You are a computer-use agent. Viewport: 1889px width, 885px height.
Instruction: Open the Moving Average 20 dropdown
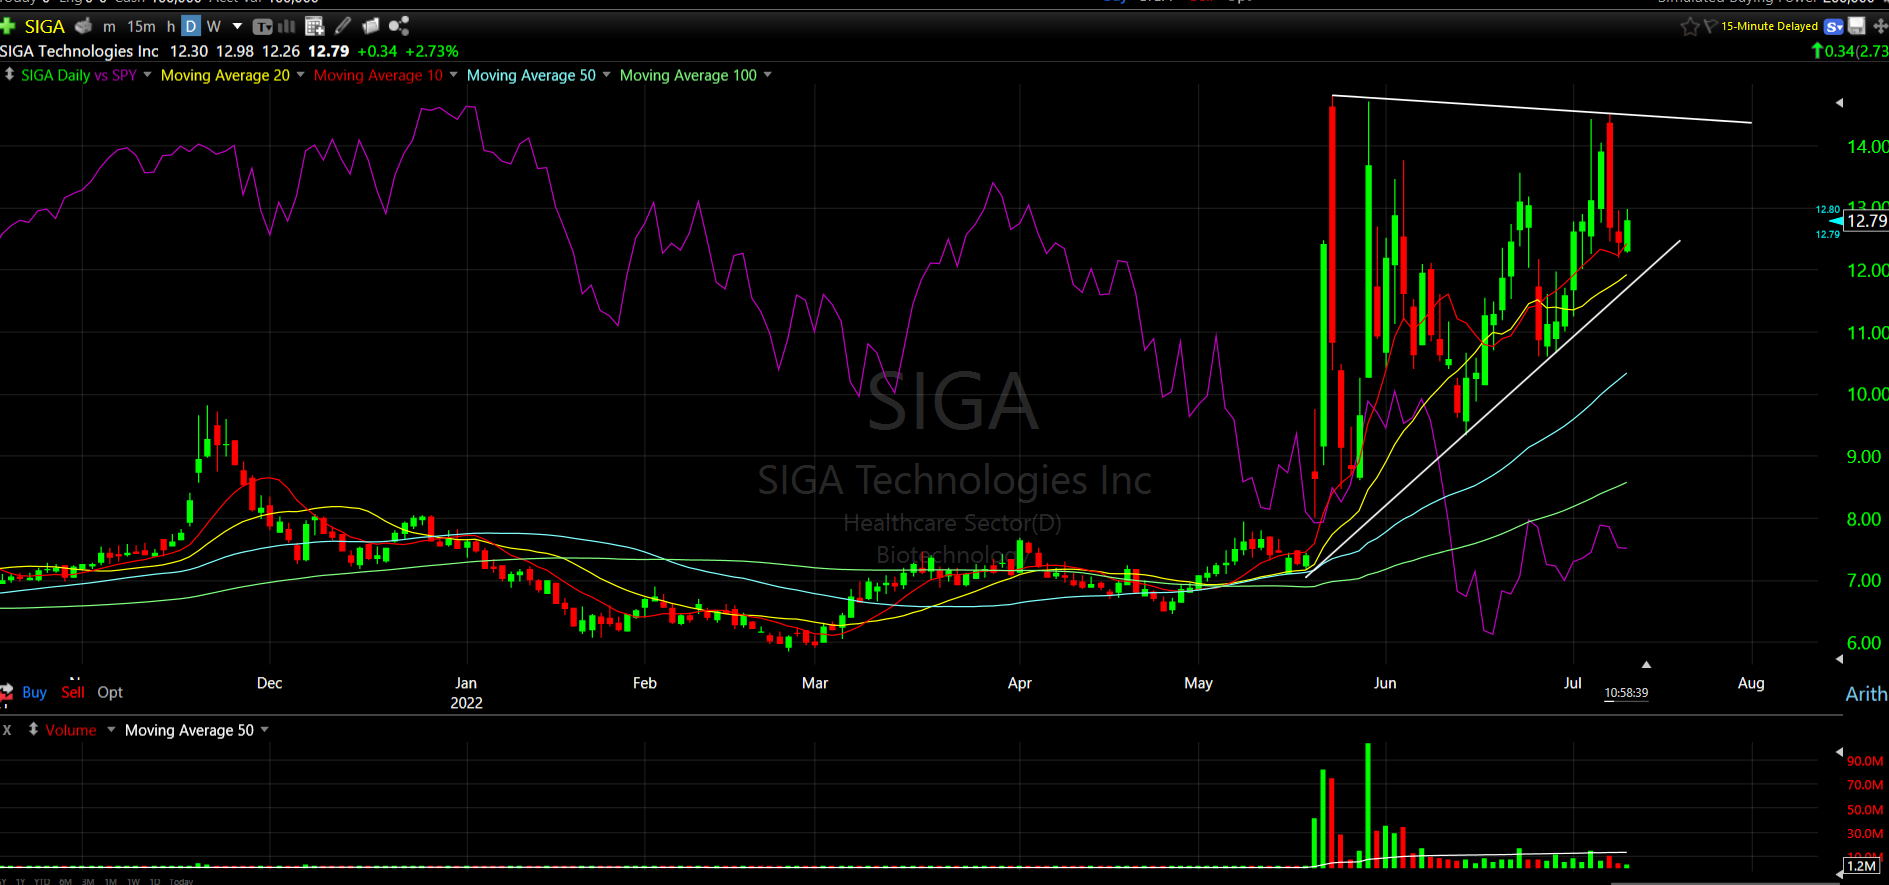(300, 75)
